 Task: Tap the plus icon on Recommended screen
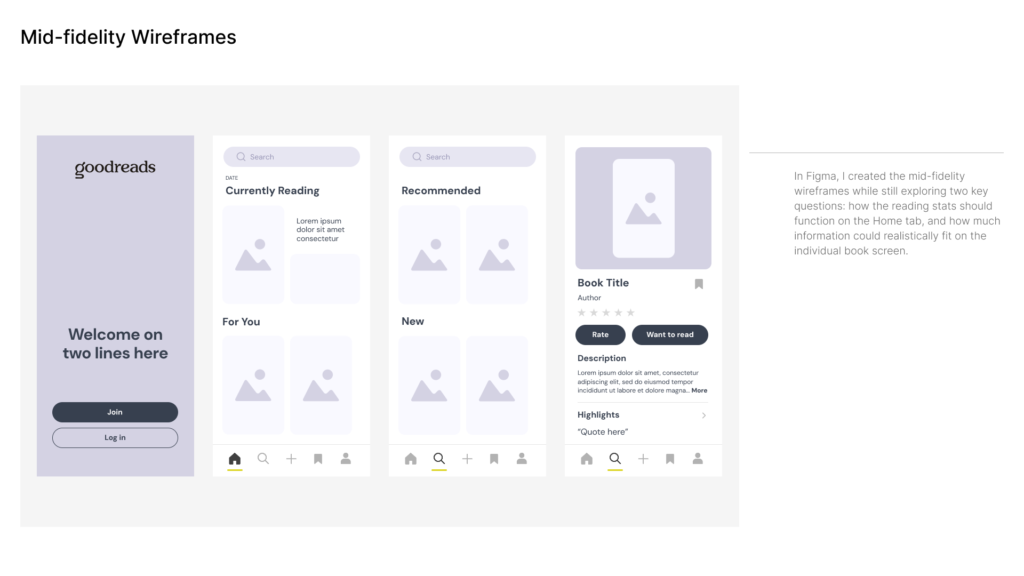pyautogui.click(x=467, y=459)
